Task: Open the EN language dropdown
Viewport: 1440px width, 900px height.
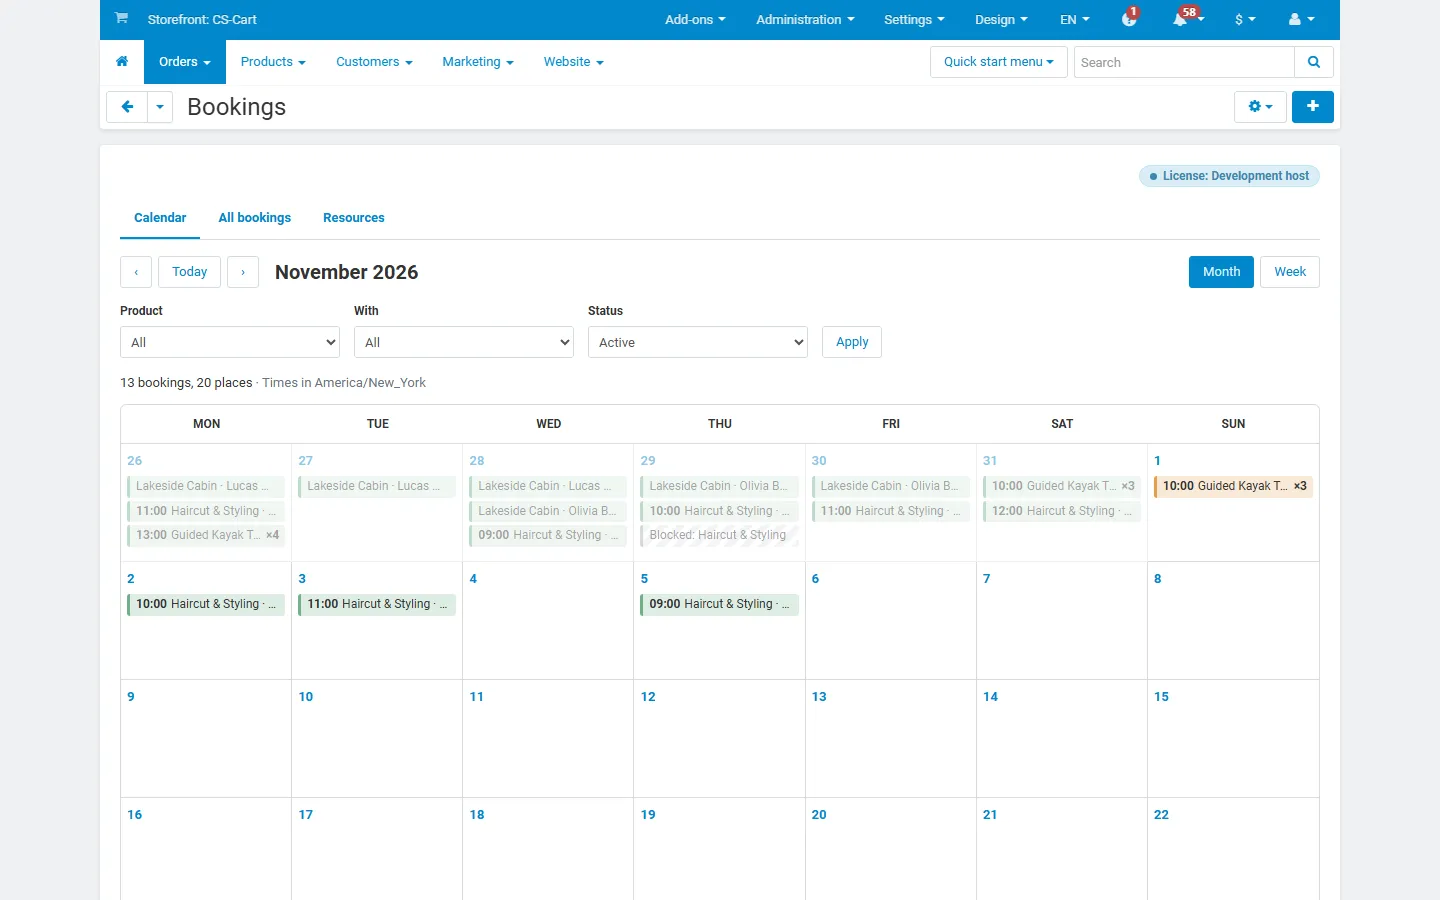Action: (x=1075, y=19)
